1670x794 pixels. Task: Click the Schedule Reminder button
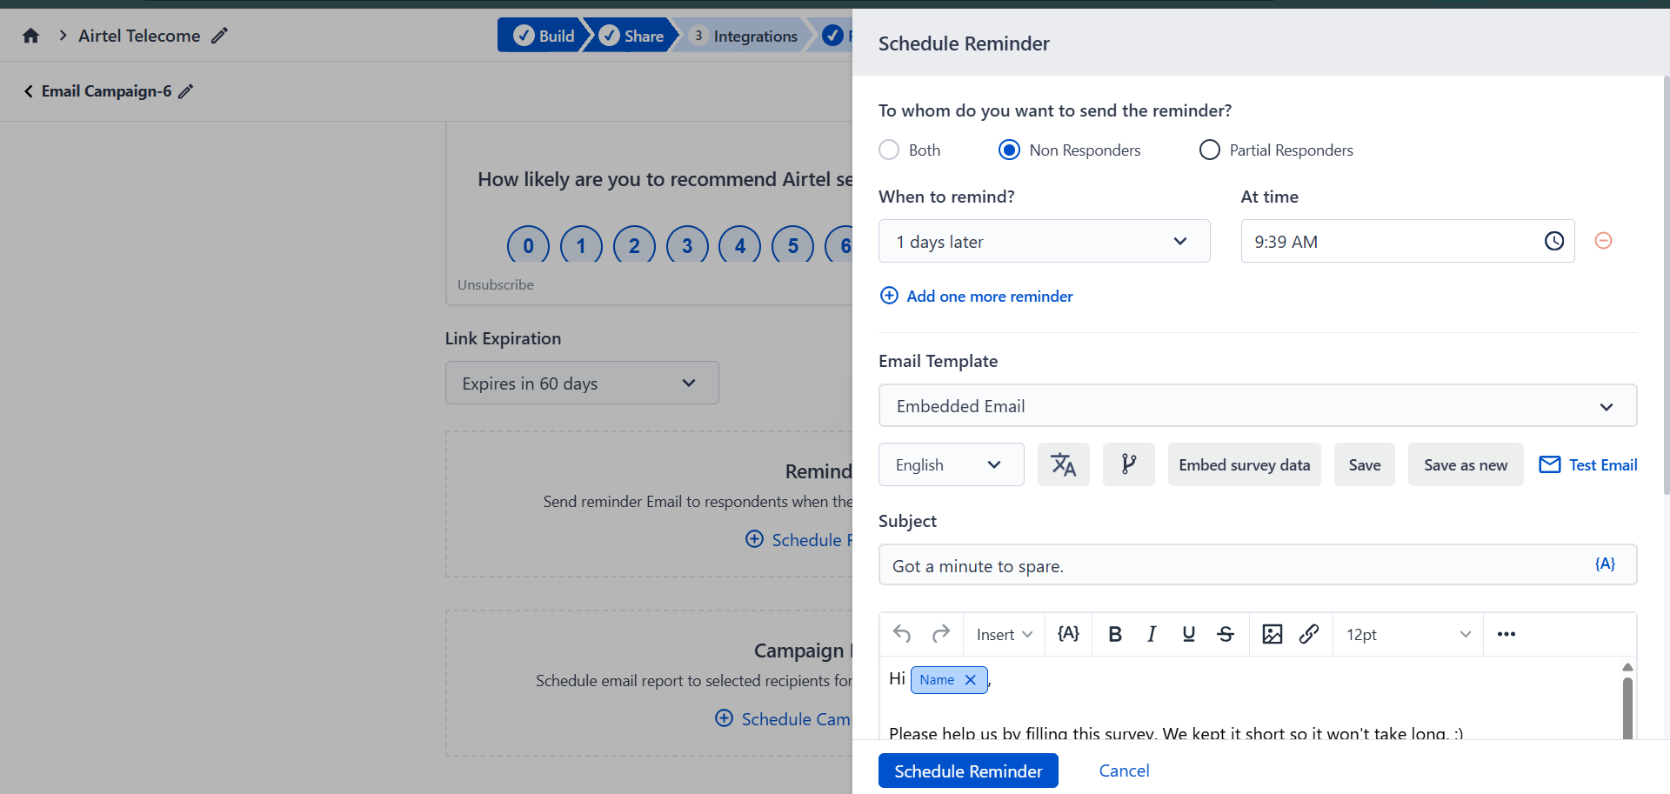pos(967,771)
